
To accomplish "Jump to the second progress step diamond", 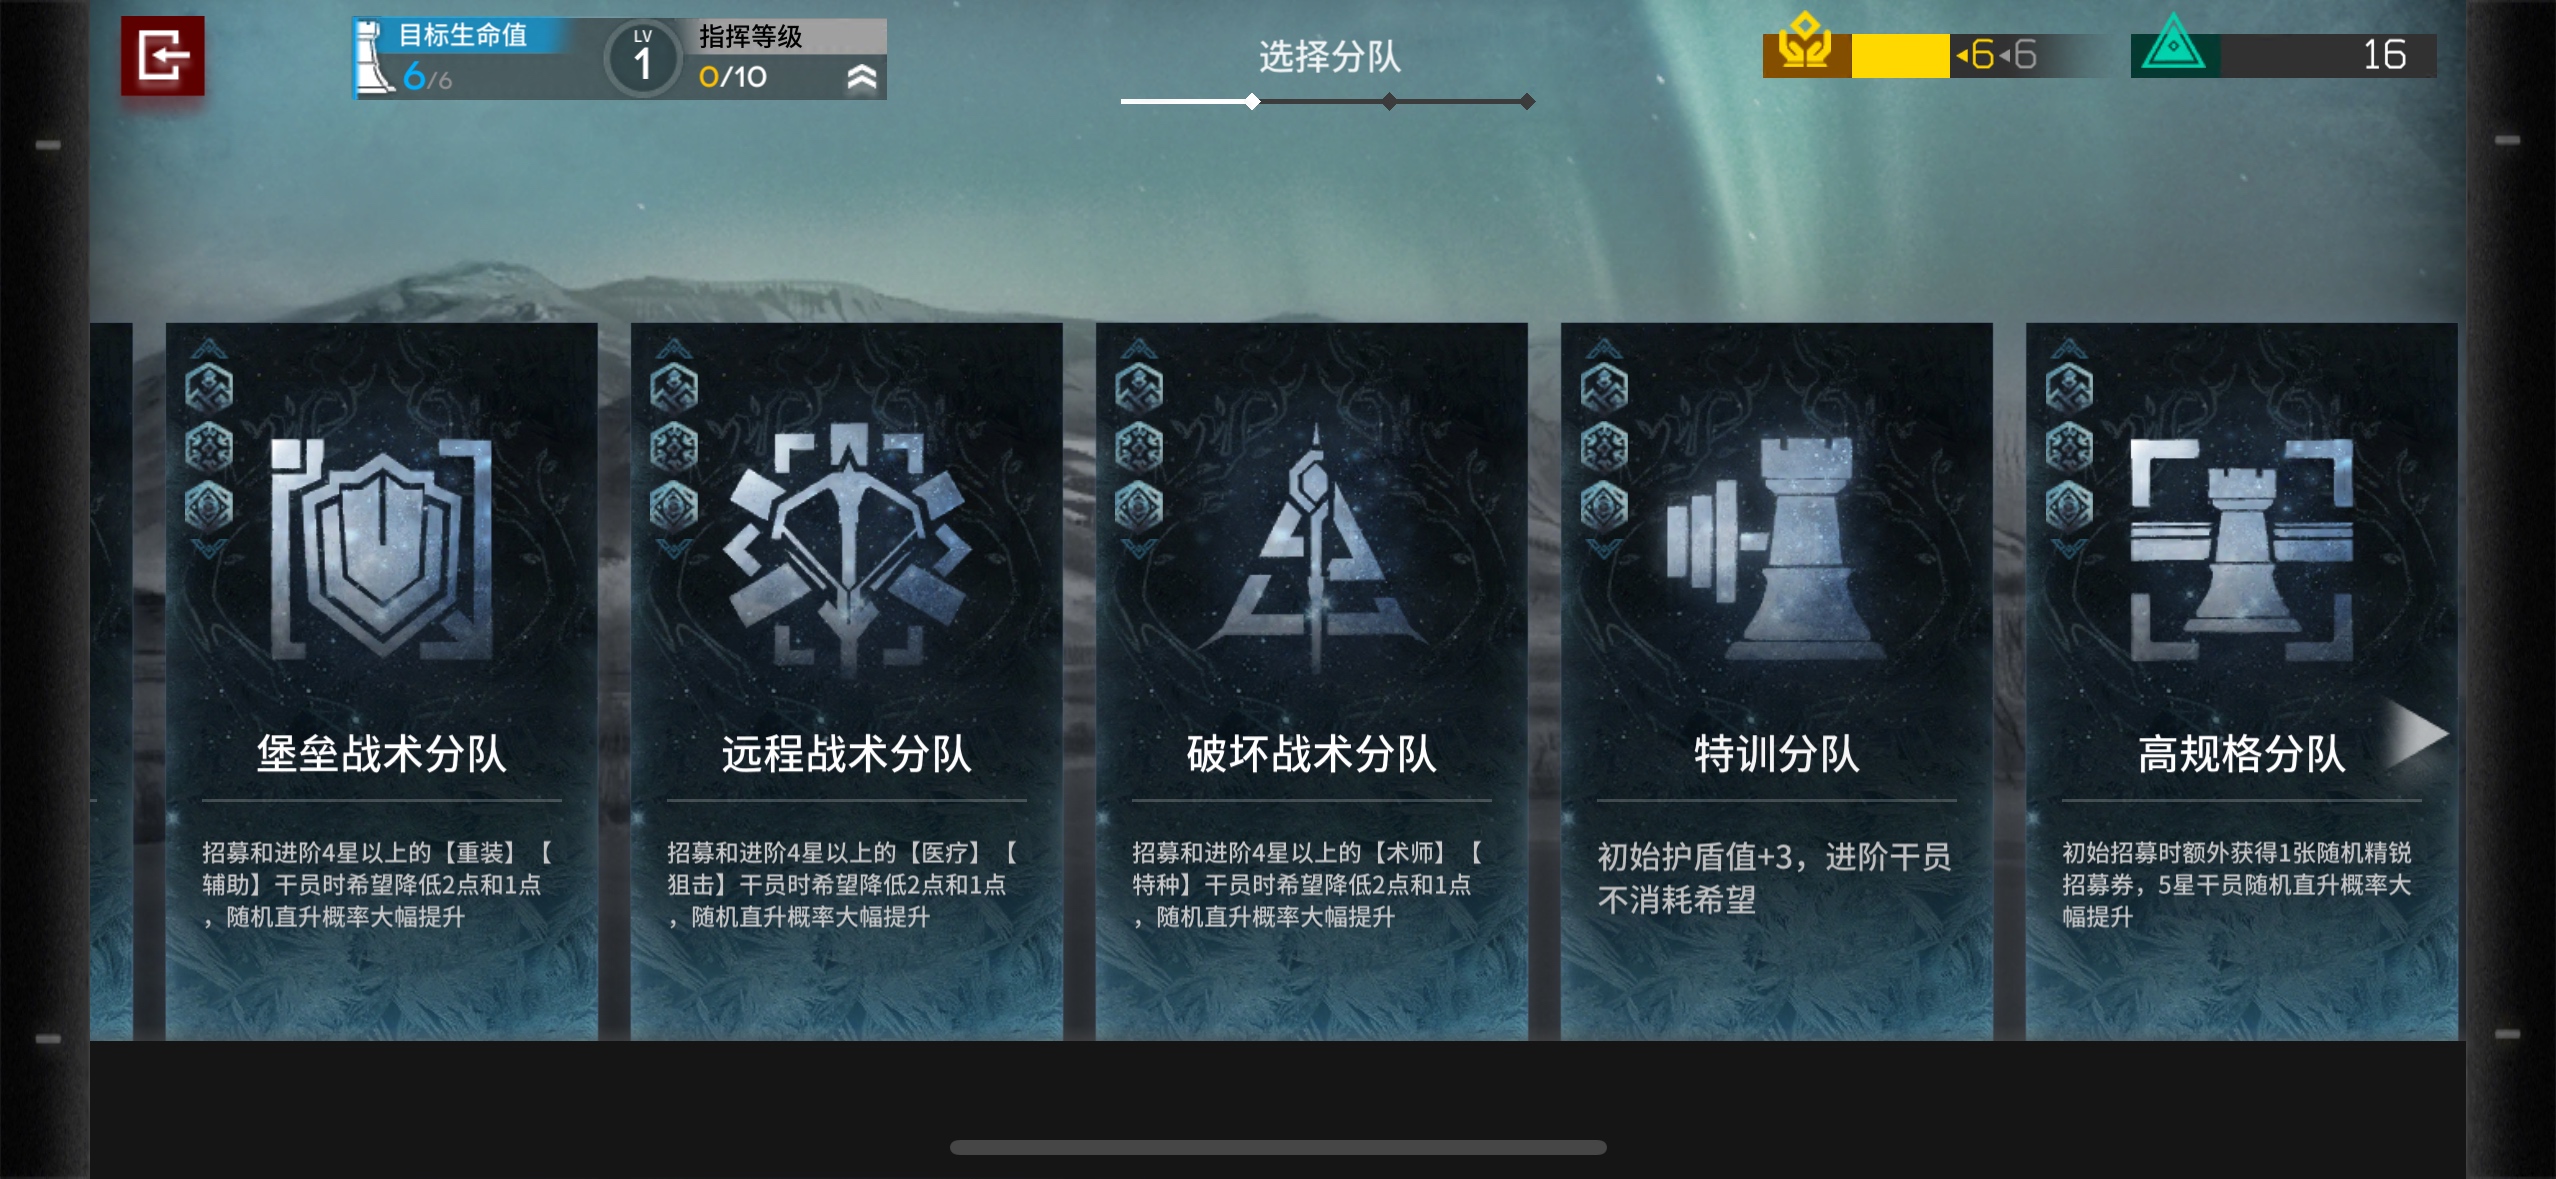I will (1389, 101).
